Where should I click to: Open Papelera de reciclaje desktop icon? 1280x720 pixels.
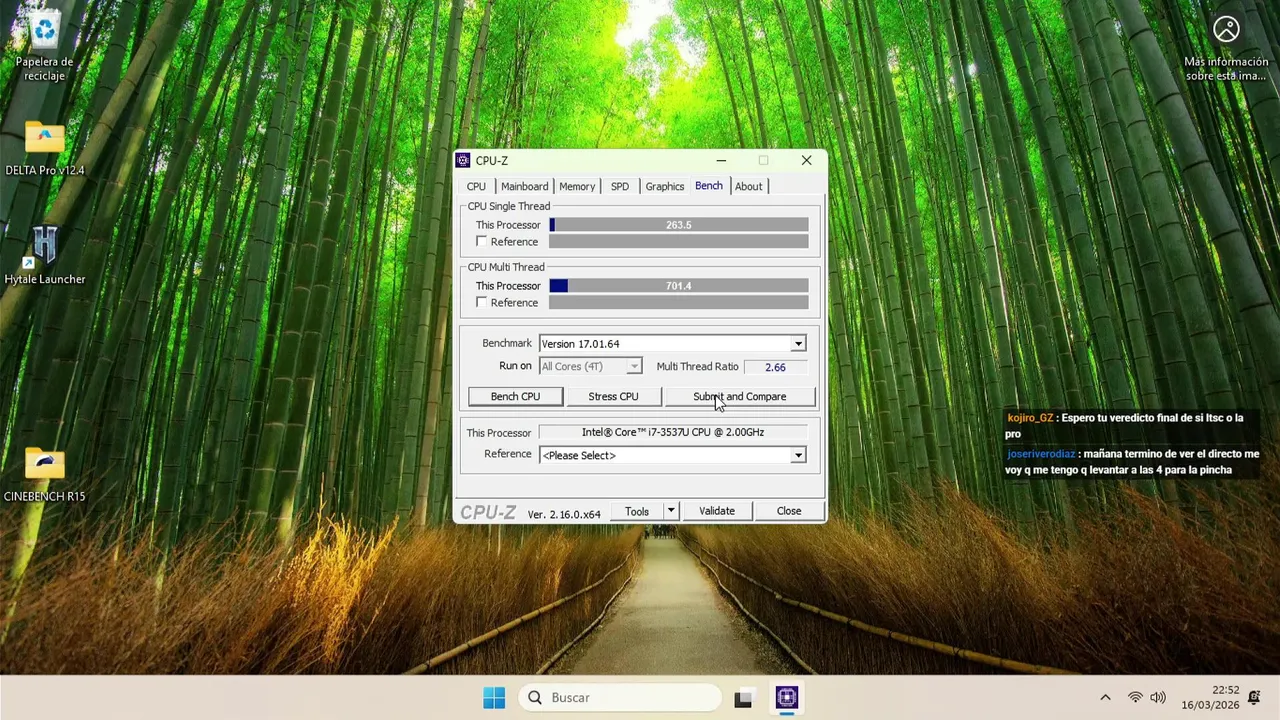(x=44, y=46)
